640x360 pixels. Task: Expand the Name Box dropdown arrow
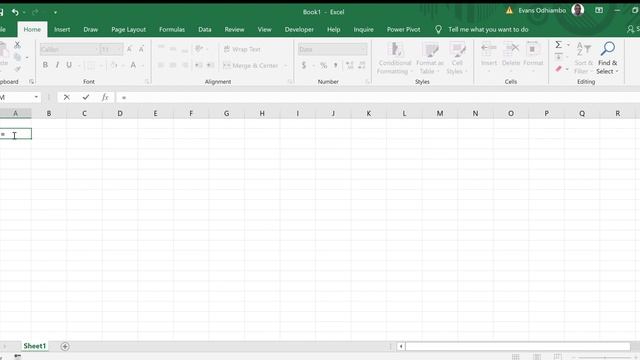(x=36, y=97)
